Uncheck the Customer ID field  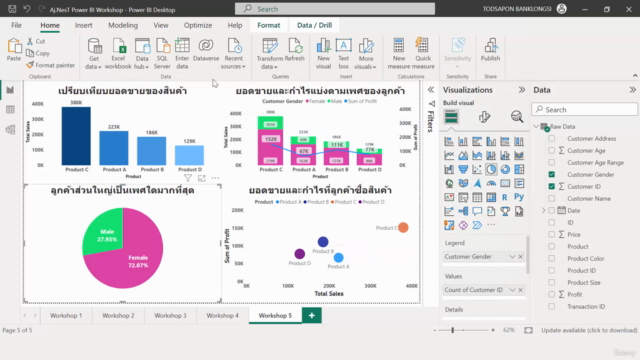pyautogui.click(x=551, y=186)
